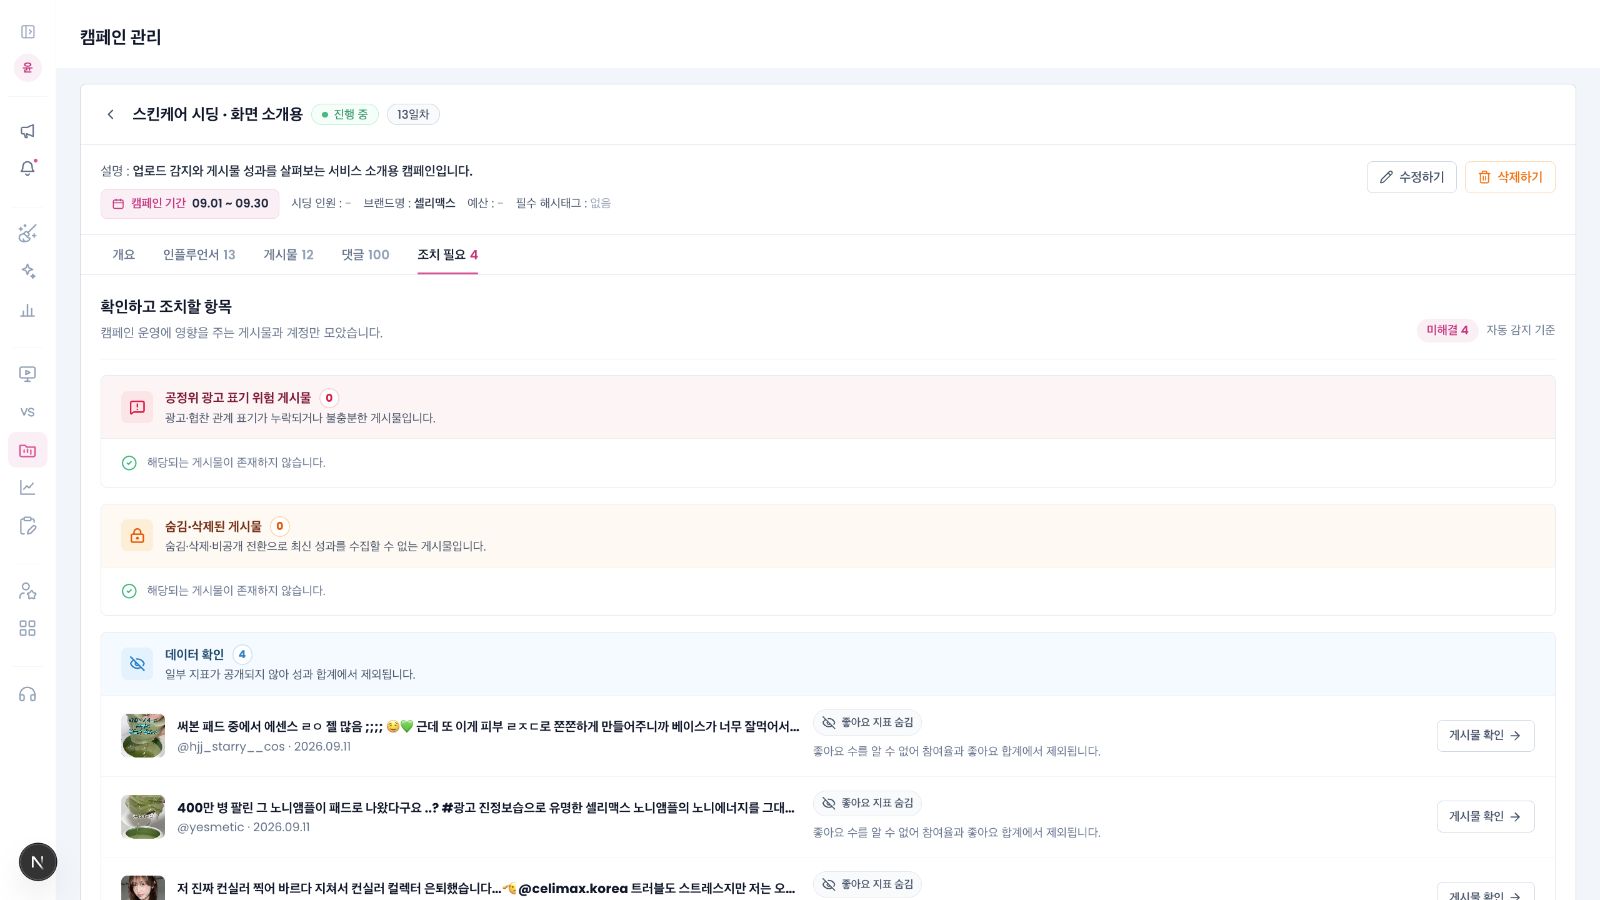Open the line graph sidebar icon
The height and width of the screenshot is (900, 1600).
(28, 488)
